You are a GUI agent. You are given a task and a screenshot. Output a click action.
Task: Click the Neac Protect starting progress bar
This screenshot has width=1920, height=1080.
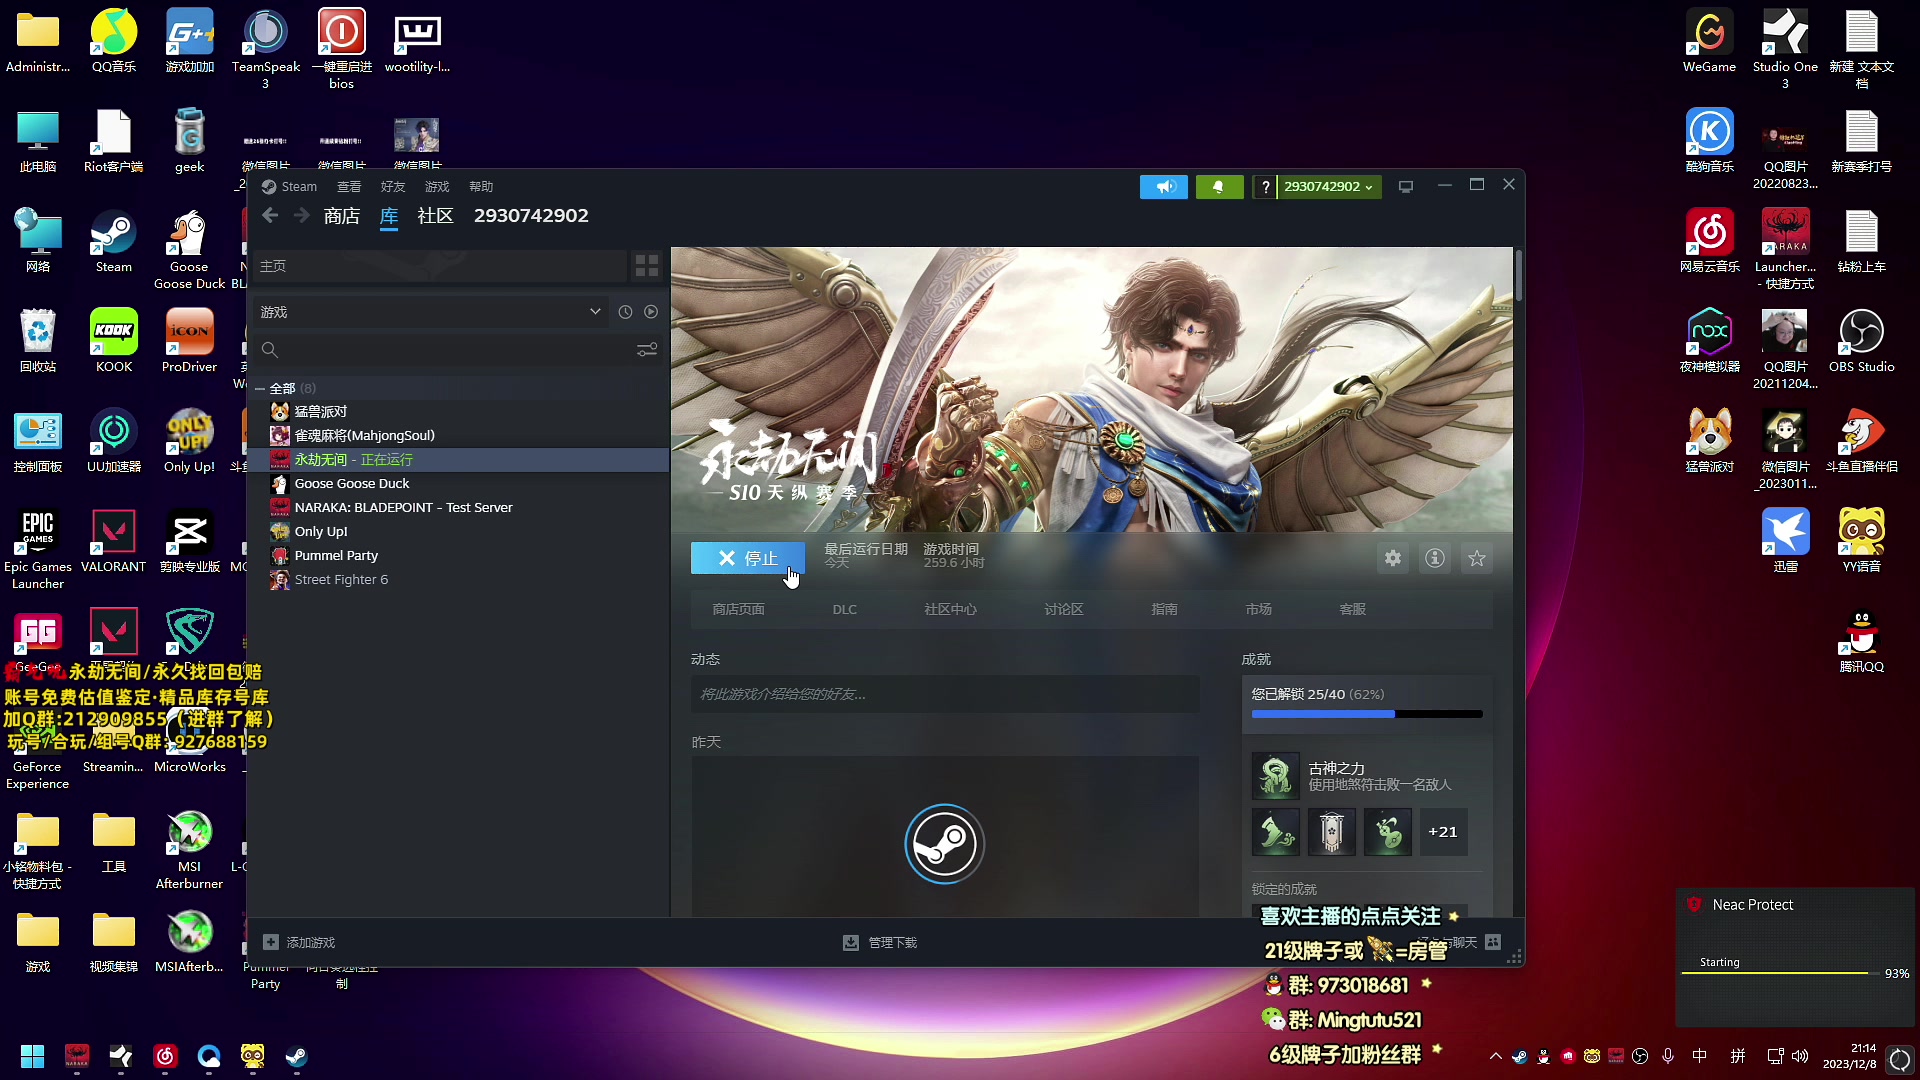point(1780,973)
